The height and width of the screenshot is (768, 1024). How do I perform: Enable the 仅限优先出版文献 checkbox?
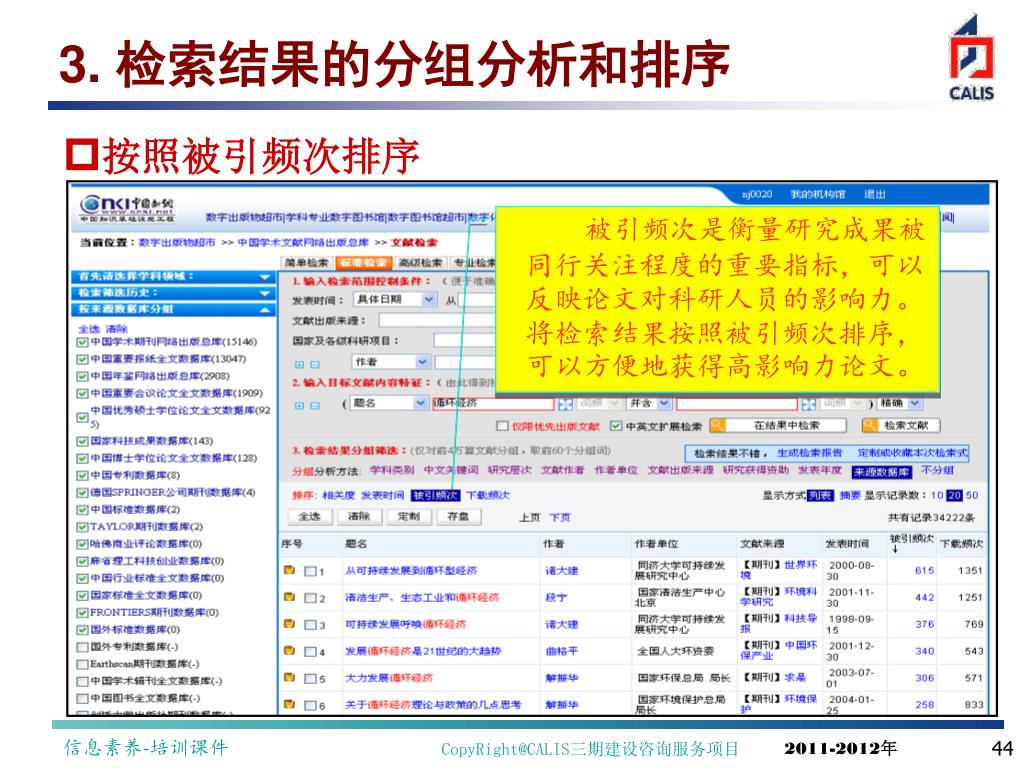pos(502,426)
